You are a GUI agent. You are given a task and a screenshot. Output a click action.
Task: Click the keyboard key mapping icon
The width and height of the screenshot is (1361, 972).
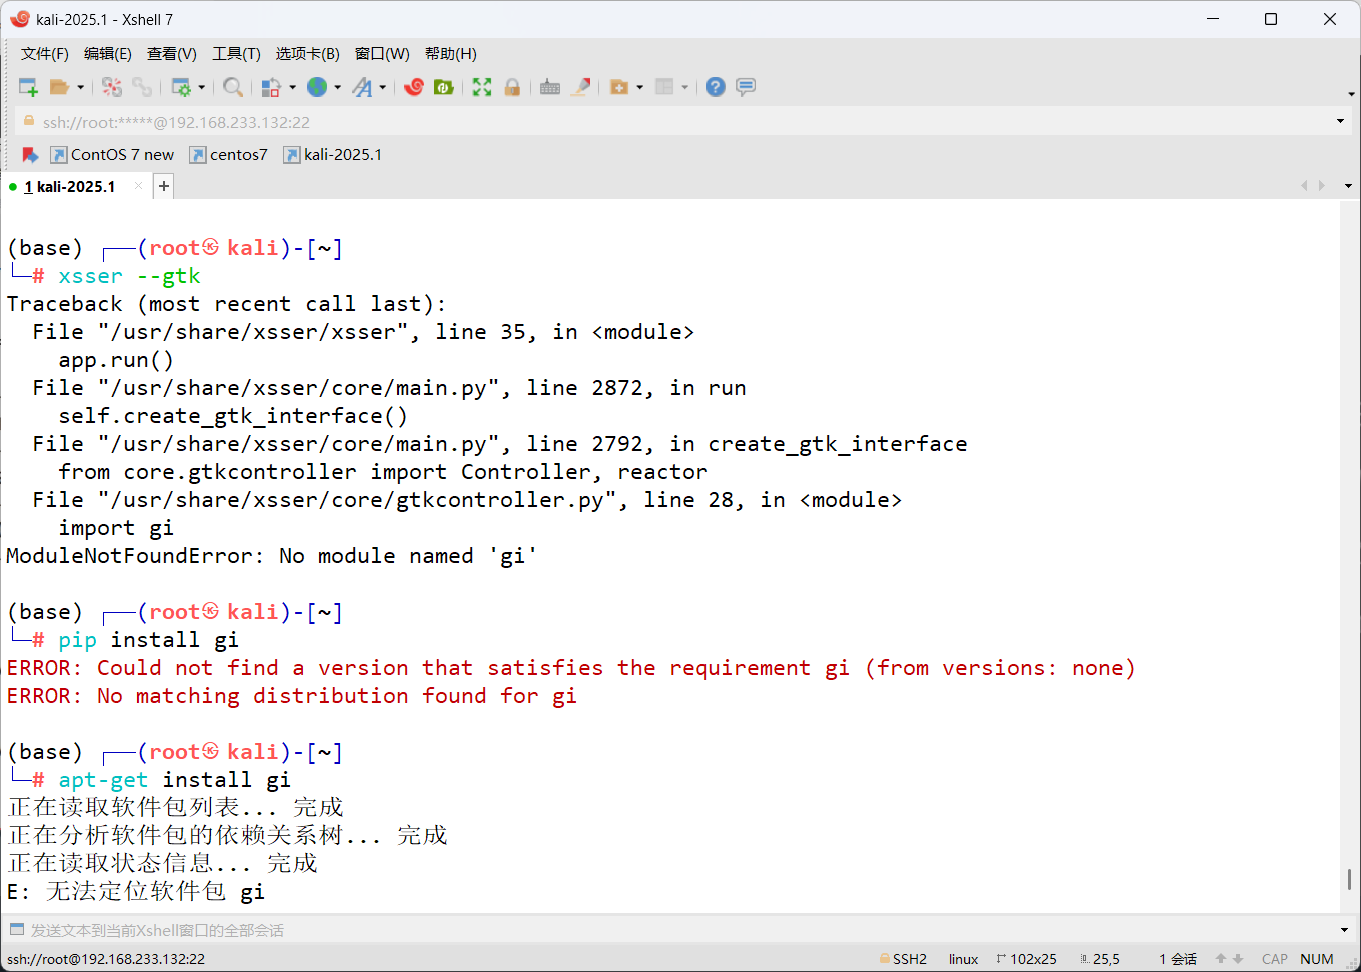pyautogui.click(x=550, y=87)
